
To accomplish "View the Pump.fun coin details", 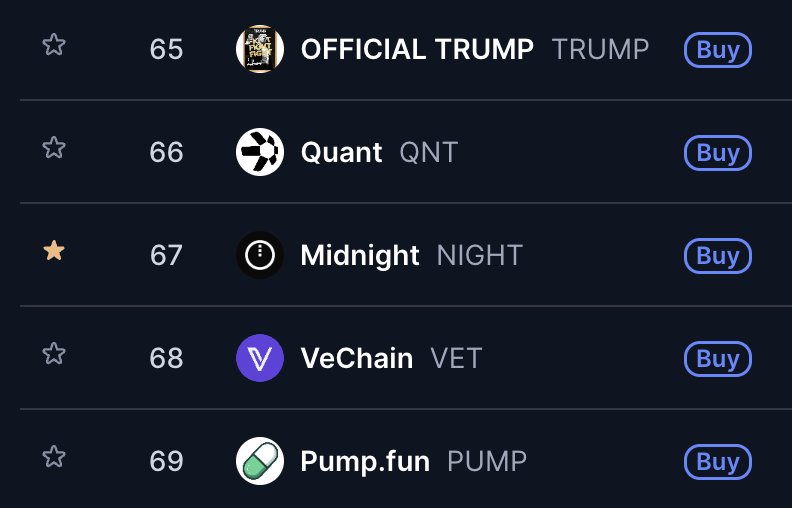I will [x=365, y=461].
